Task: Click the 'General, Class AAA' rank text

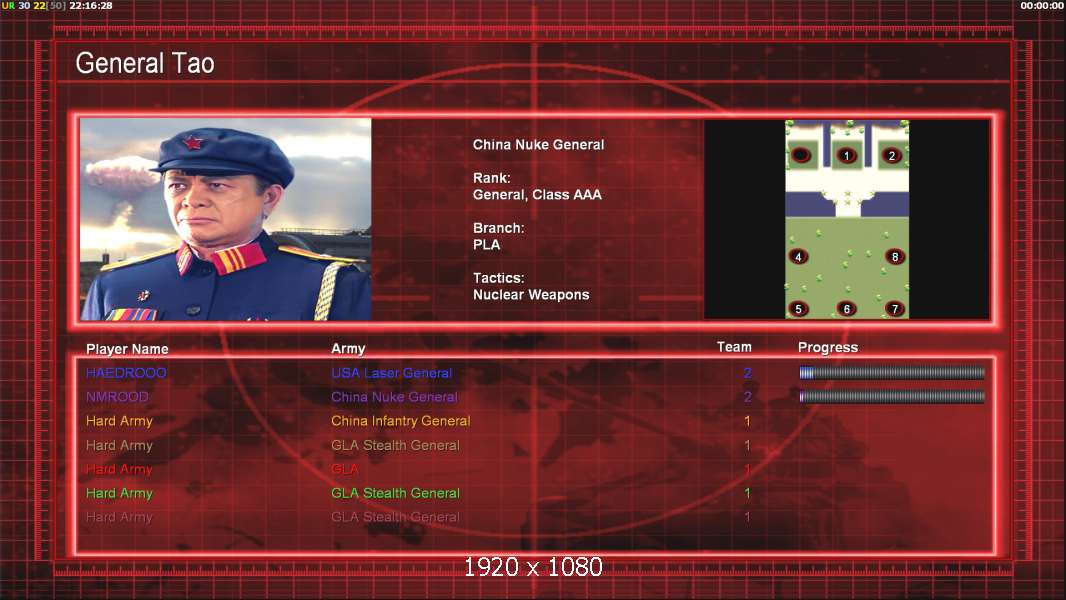Action: (537, 194)
